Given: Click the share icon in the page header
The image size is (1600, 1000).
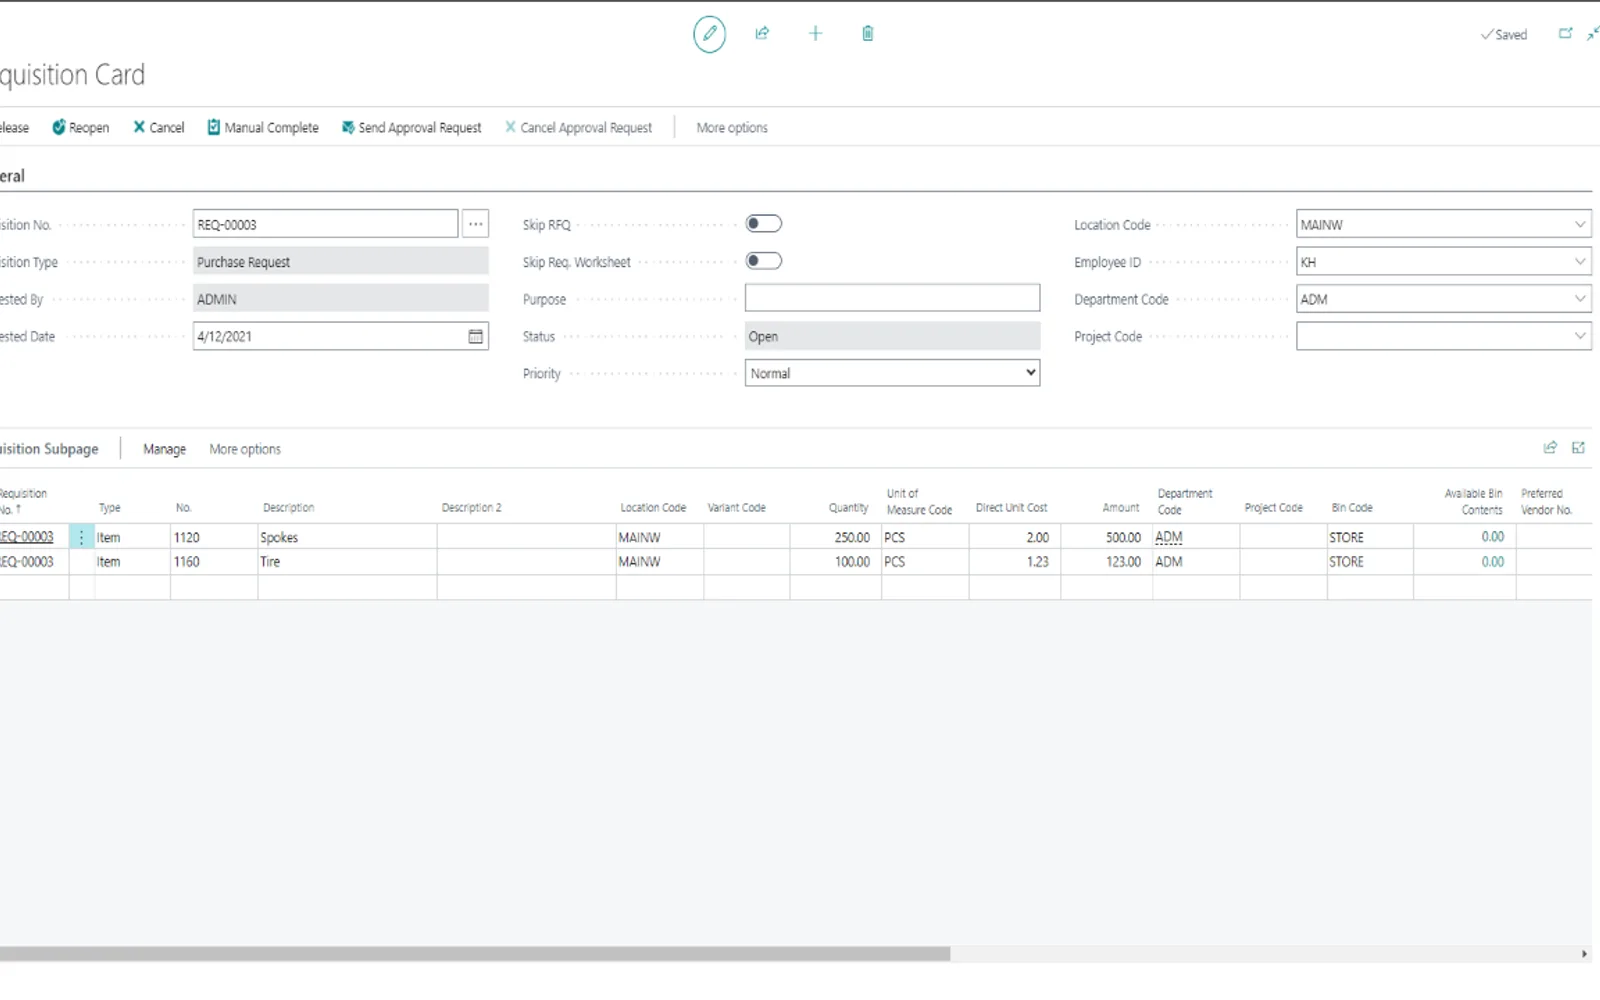Looking at the screenshot, I should [762, 33].
